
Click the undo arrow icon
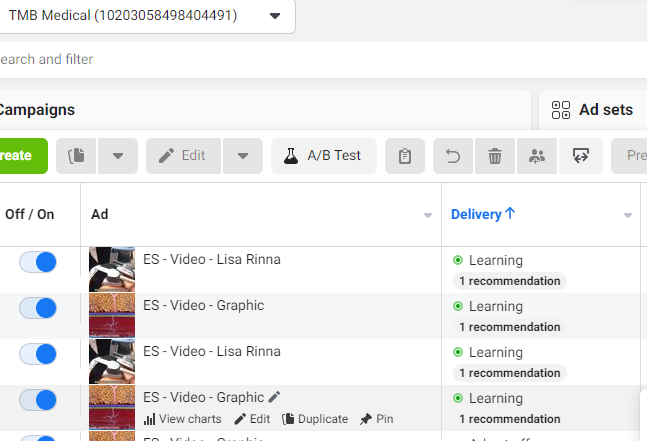[x=453, y=156]
